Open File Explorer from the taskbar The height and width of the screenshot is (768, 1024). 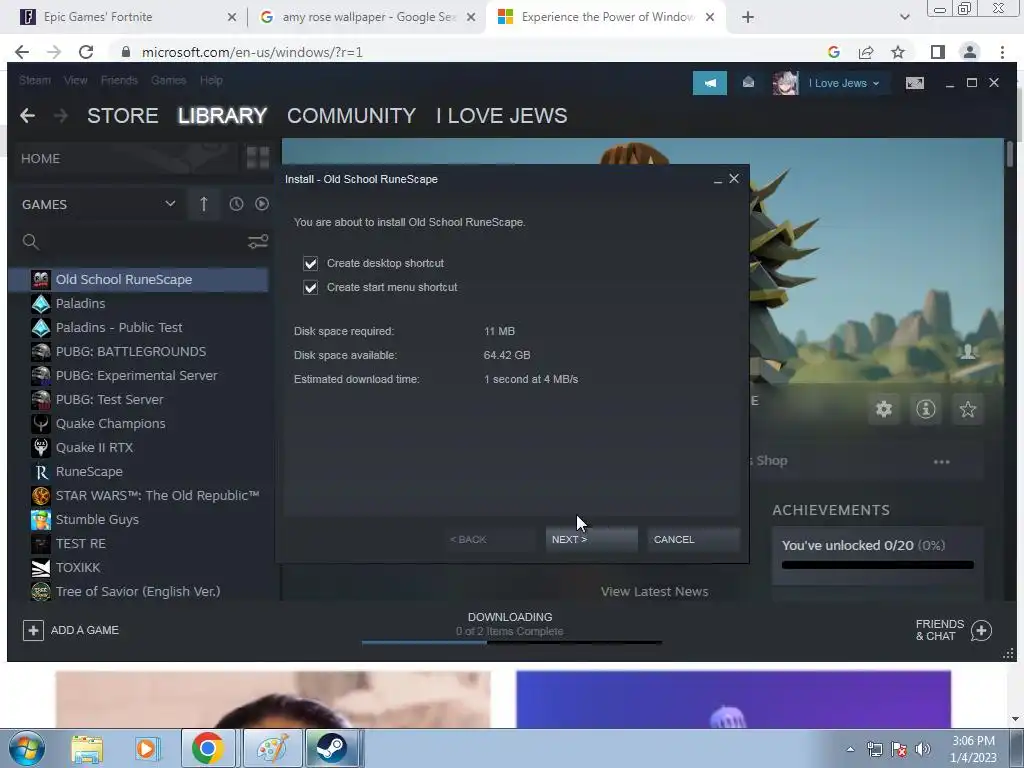pyautogui.click(x=87, y=748)
